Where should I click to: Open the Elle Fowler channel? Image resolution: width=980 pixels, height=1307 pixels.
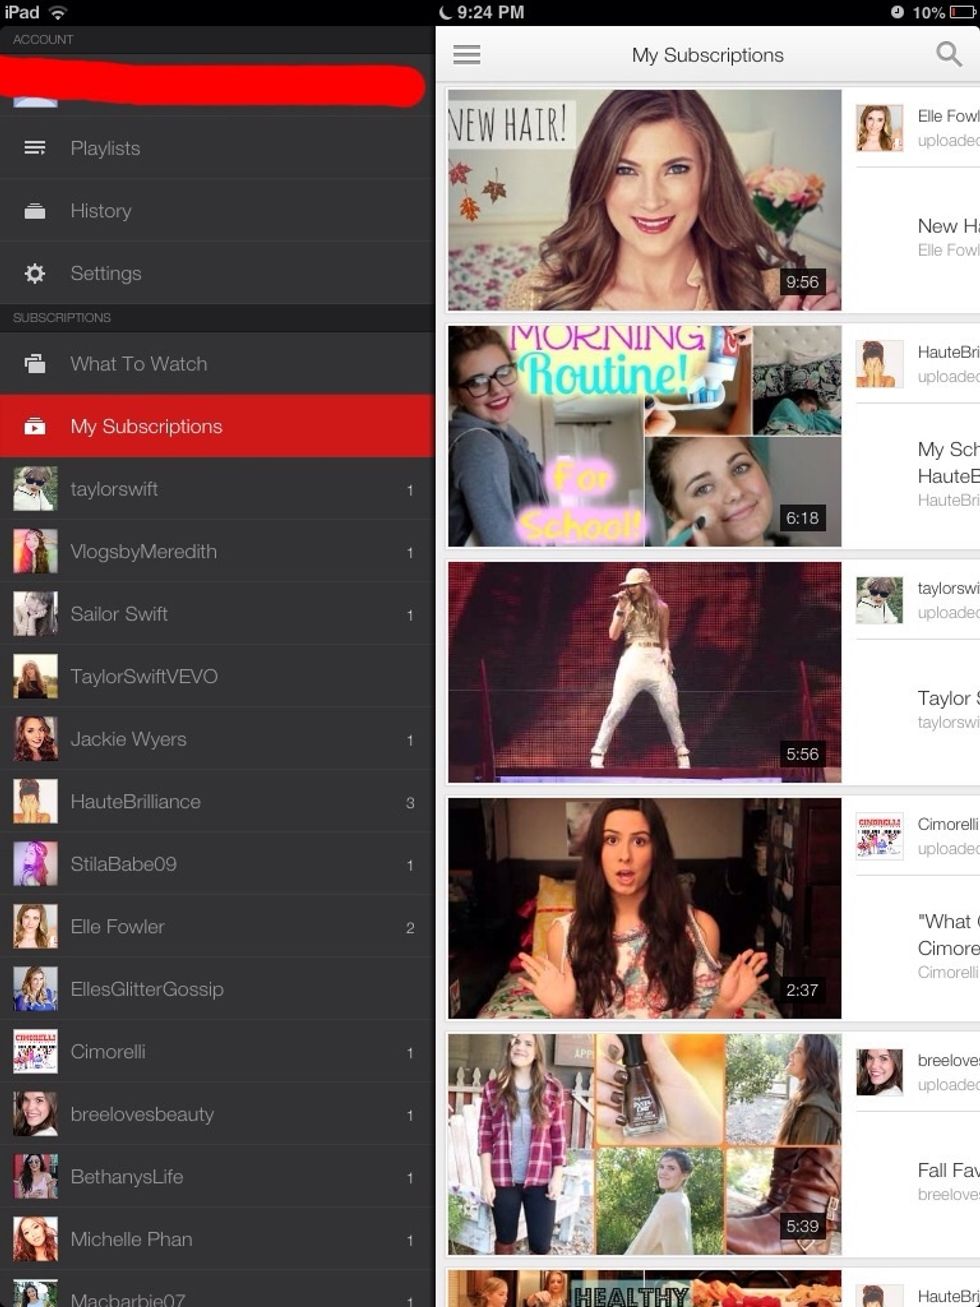[x=116, y=926]
